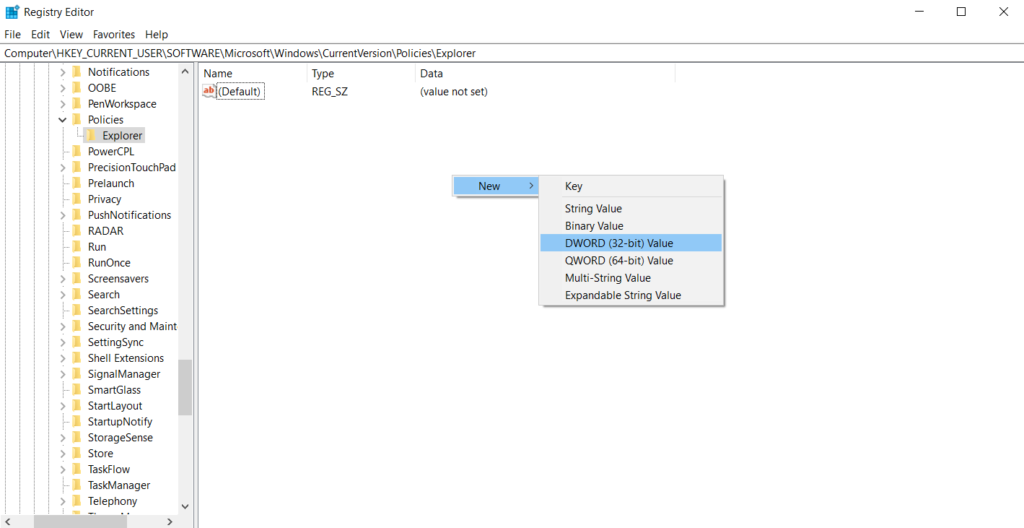The height and width of the screenshot is (528, 1024).
Task: Expand the Shell Extensions key
Action: (63, 358)
